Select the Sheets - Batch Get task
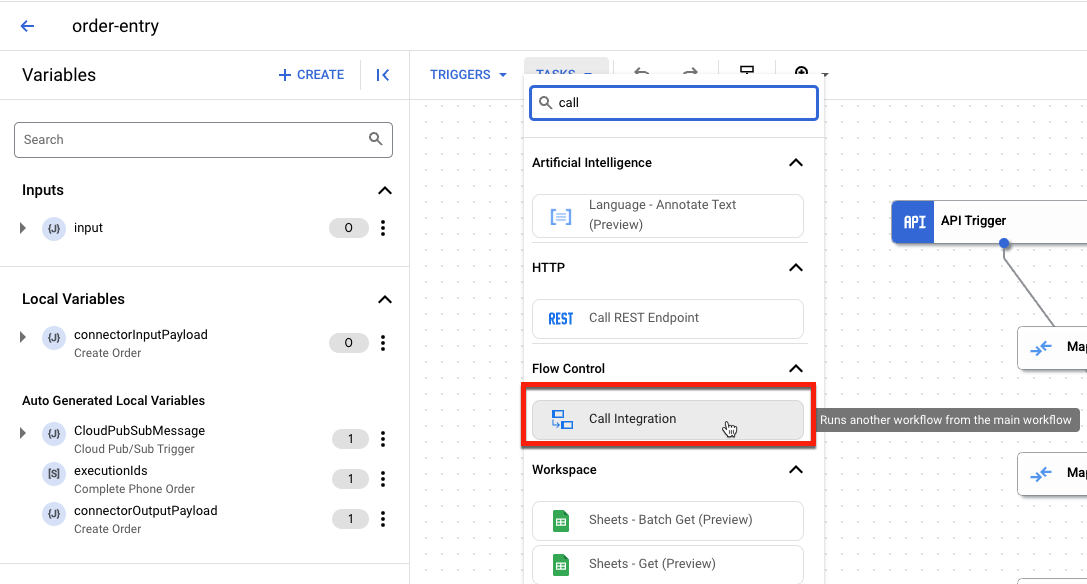1087x584 pixels. point(668,520)
